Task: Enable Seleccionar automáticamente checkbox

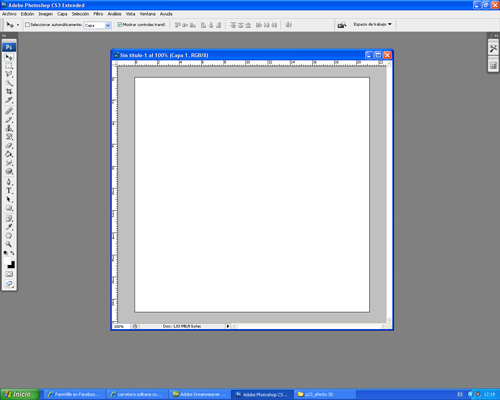Action: click(x=28, y=25)
